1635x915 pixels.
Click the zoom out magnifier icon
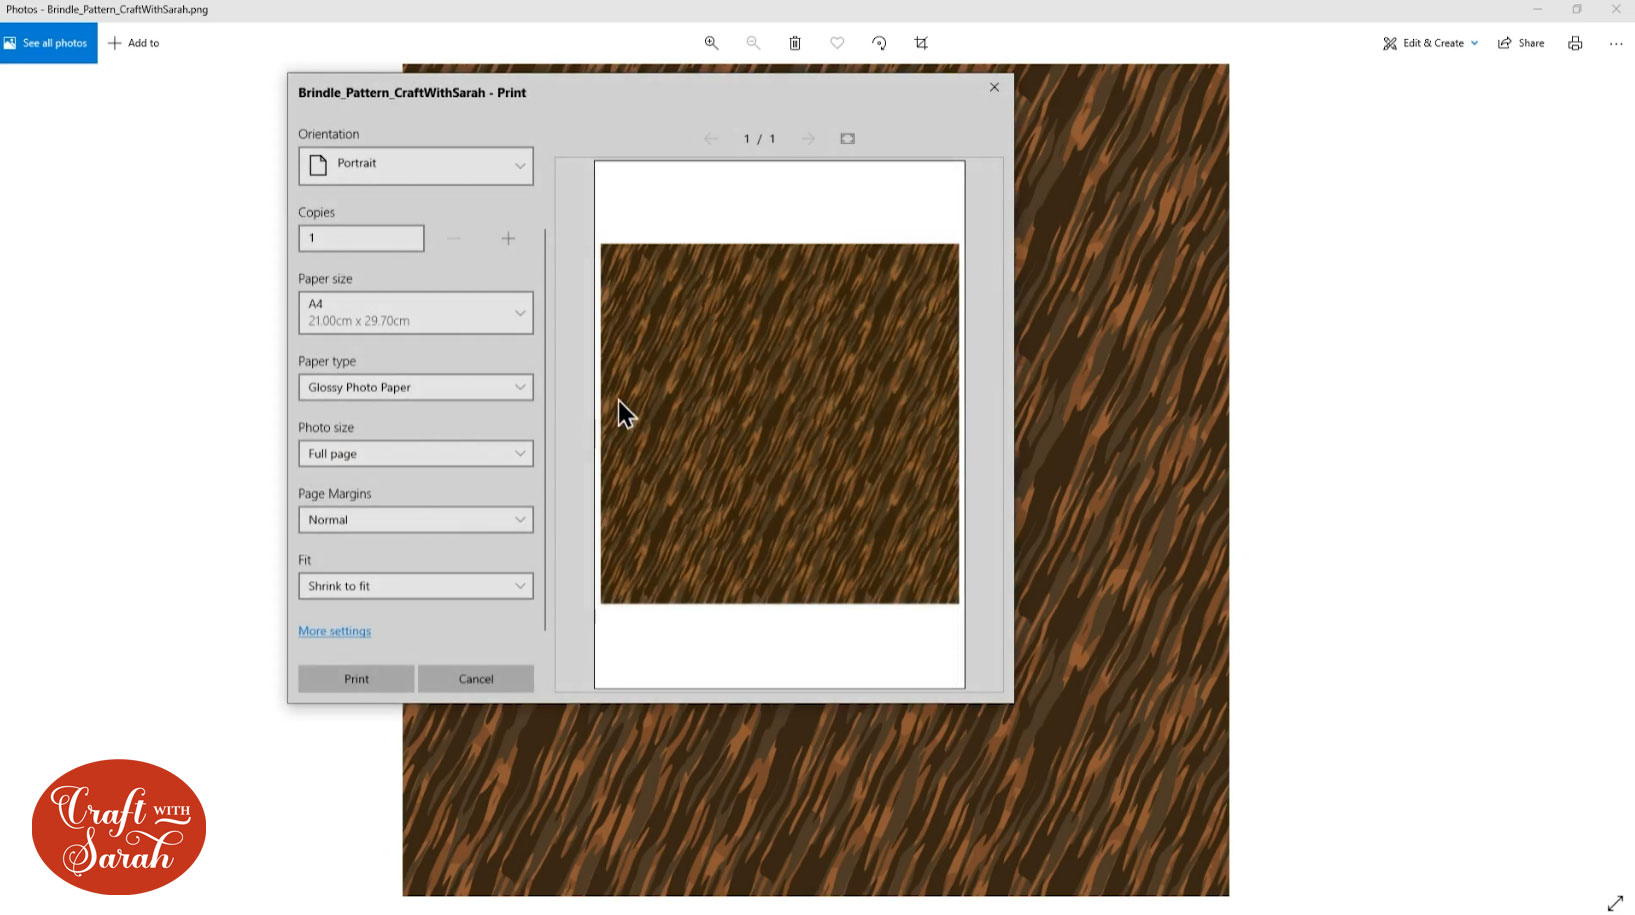pos(753,43)
